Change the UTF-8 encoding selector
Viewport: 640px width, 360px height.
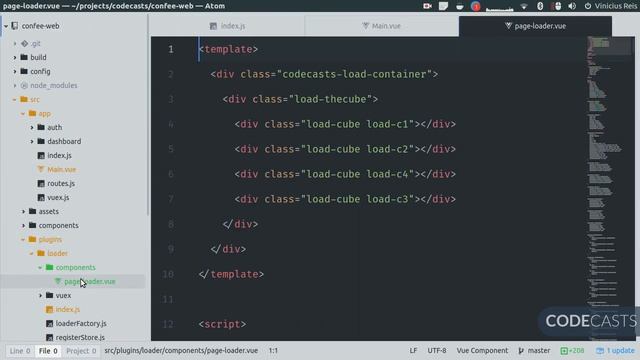pos(437,350)
